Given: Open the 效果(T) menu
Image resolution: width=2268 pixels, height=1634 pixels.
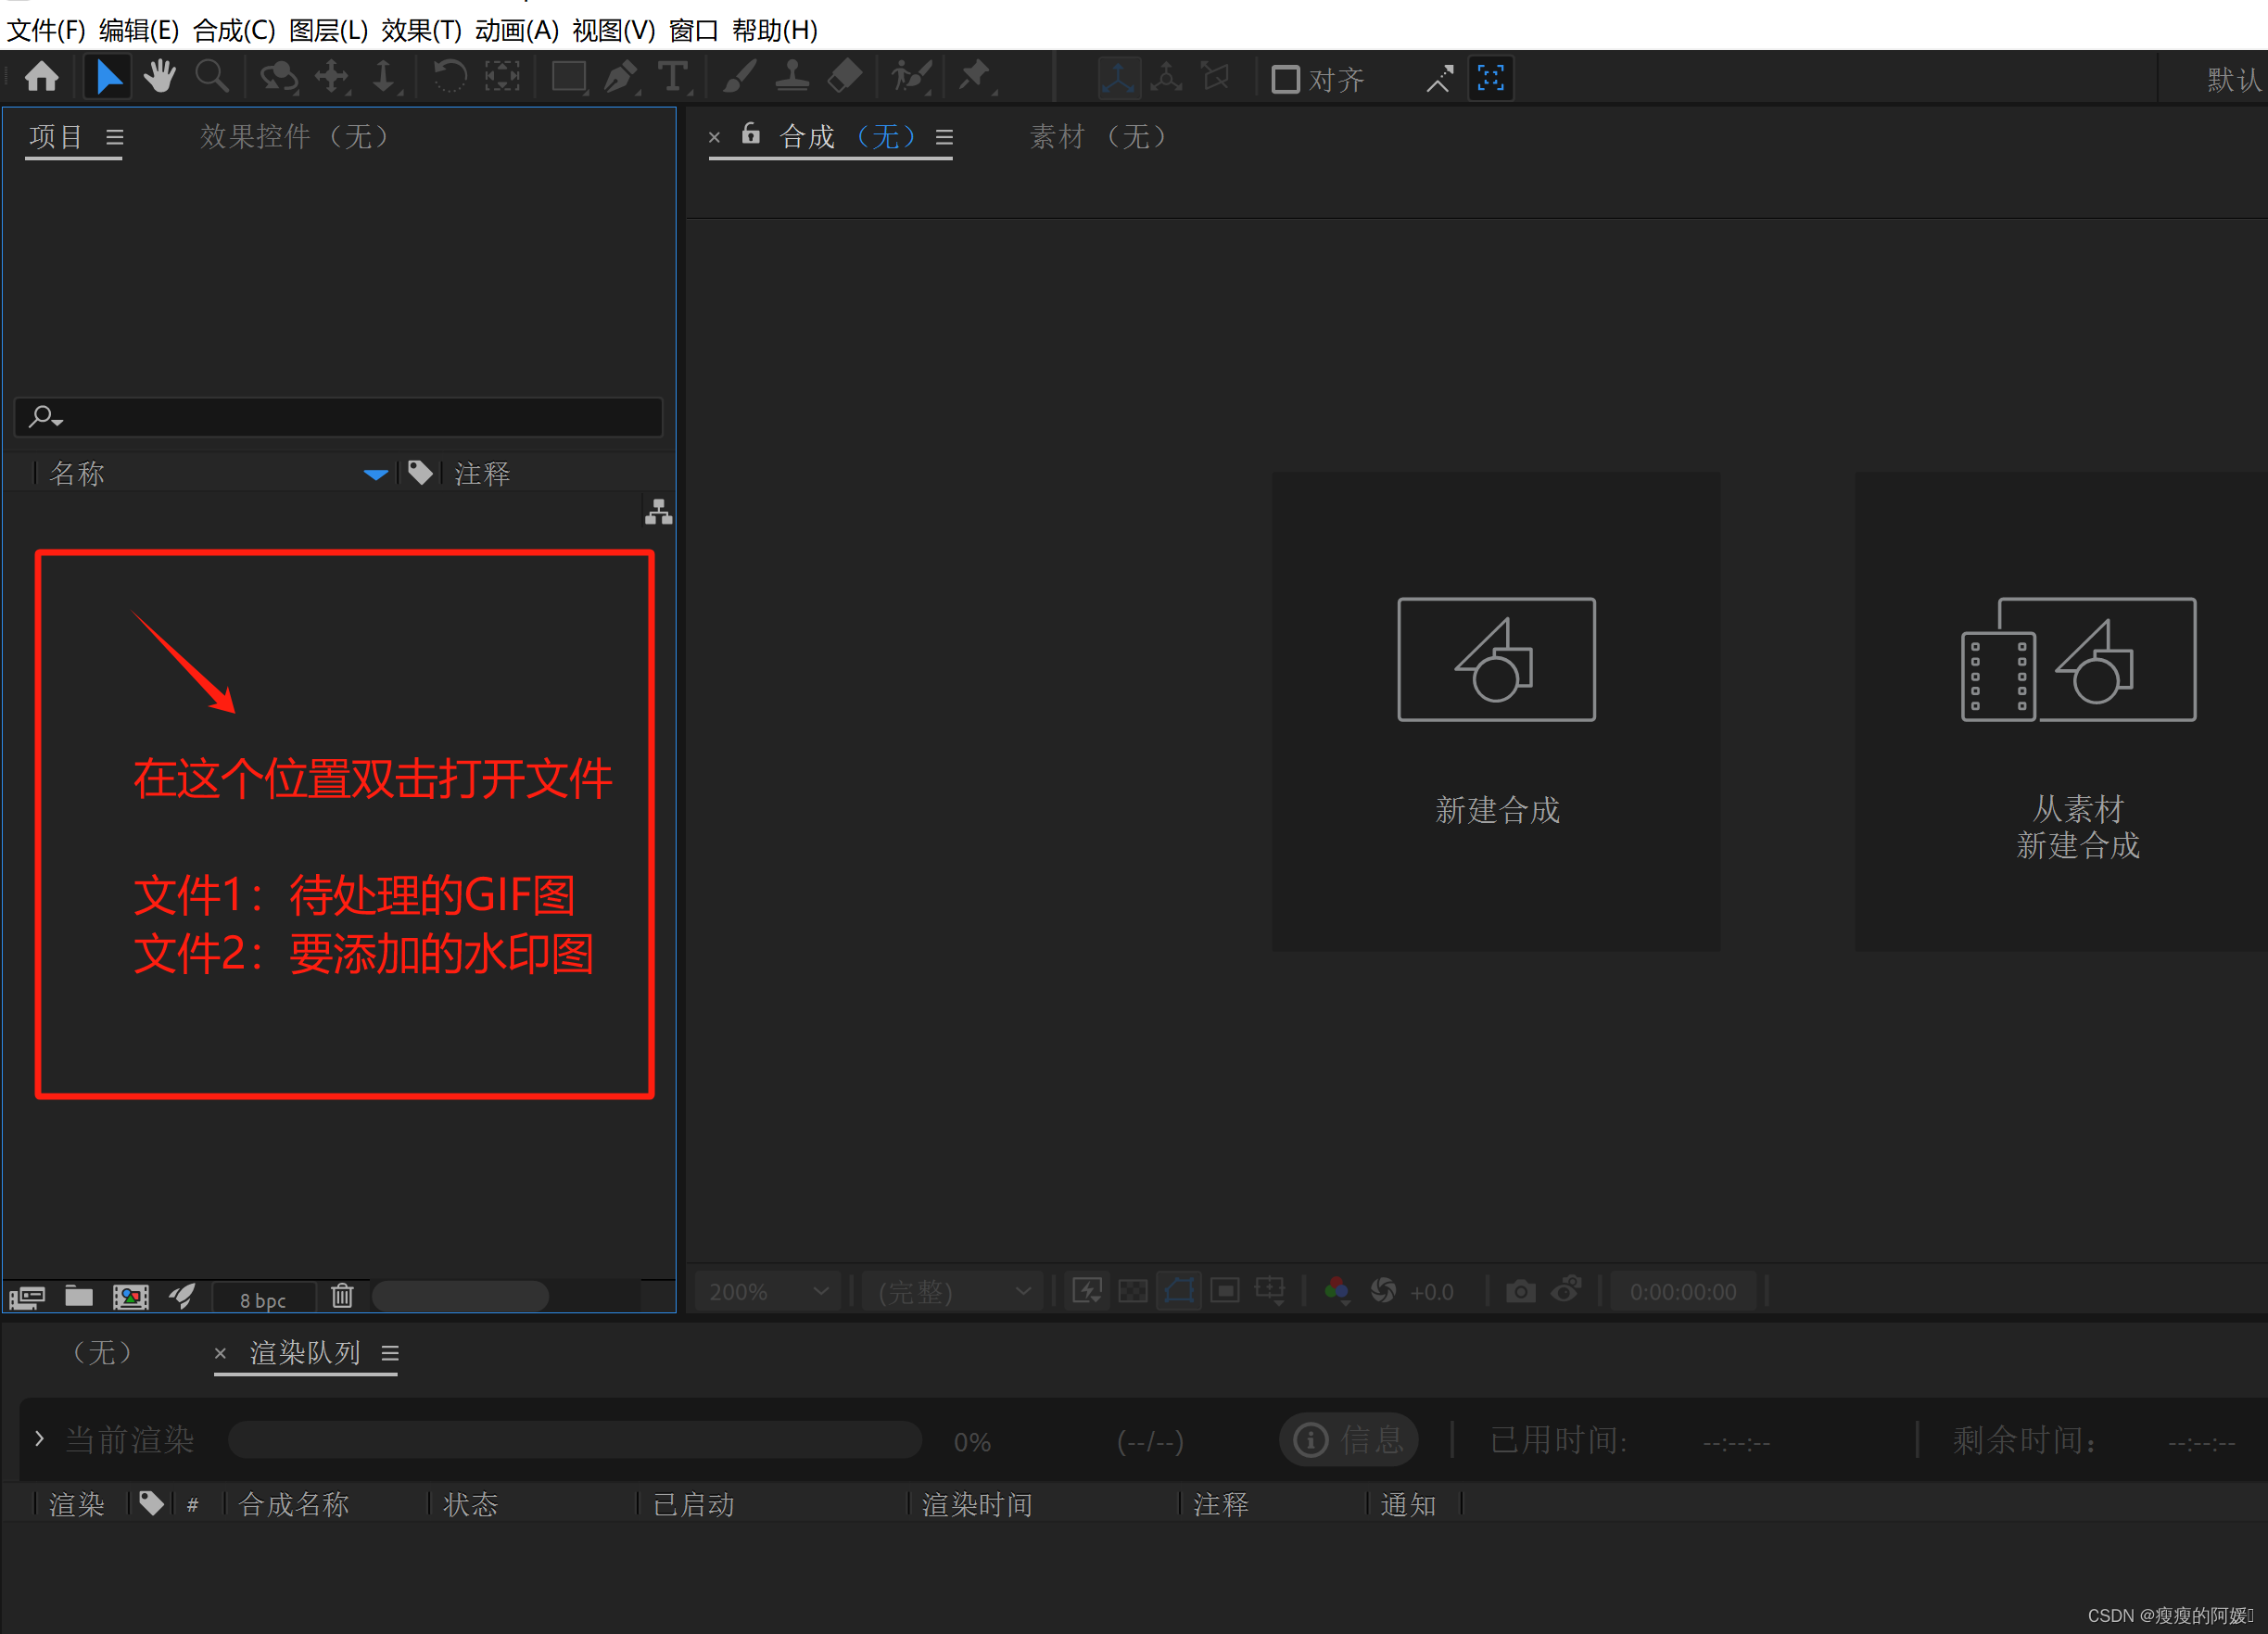Looking at the screenshot, I should pyautogui.click(x=421, y=30).
